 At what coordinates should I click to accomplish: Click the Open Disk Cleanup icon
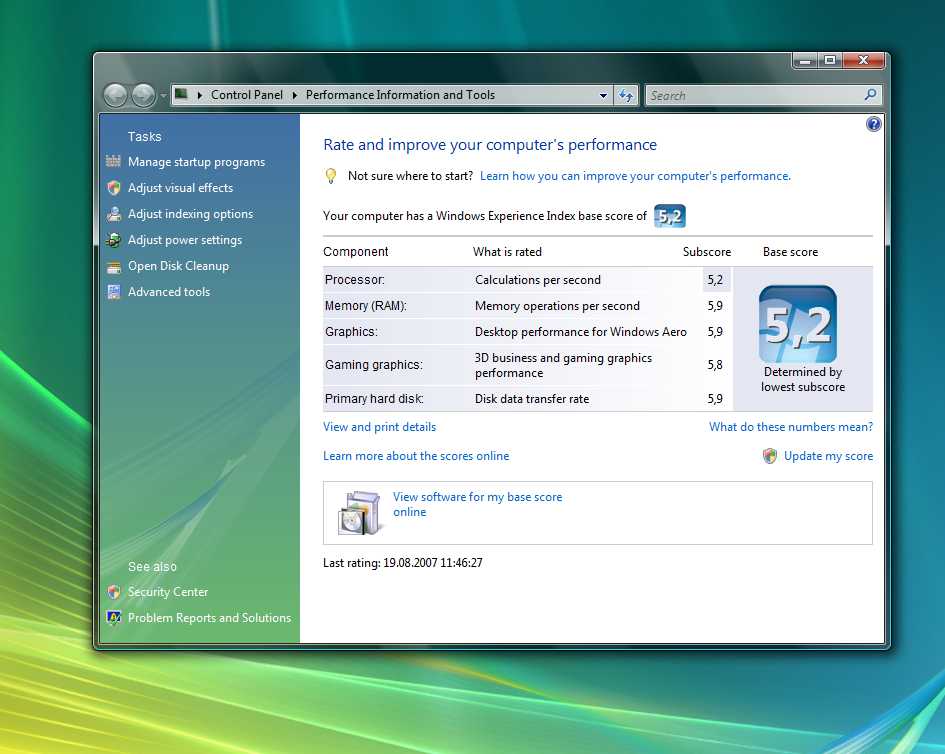pos(113,266)
